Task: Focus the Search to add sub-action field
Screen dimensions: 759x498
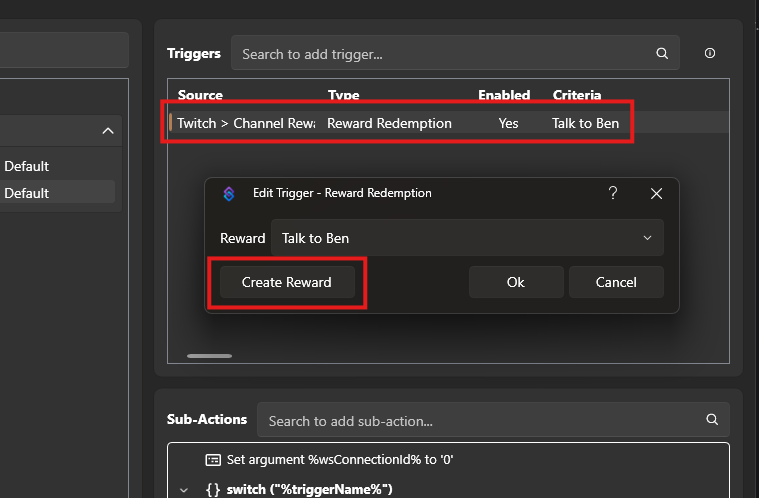Action: pyautogui.click(x=493, y=420)
